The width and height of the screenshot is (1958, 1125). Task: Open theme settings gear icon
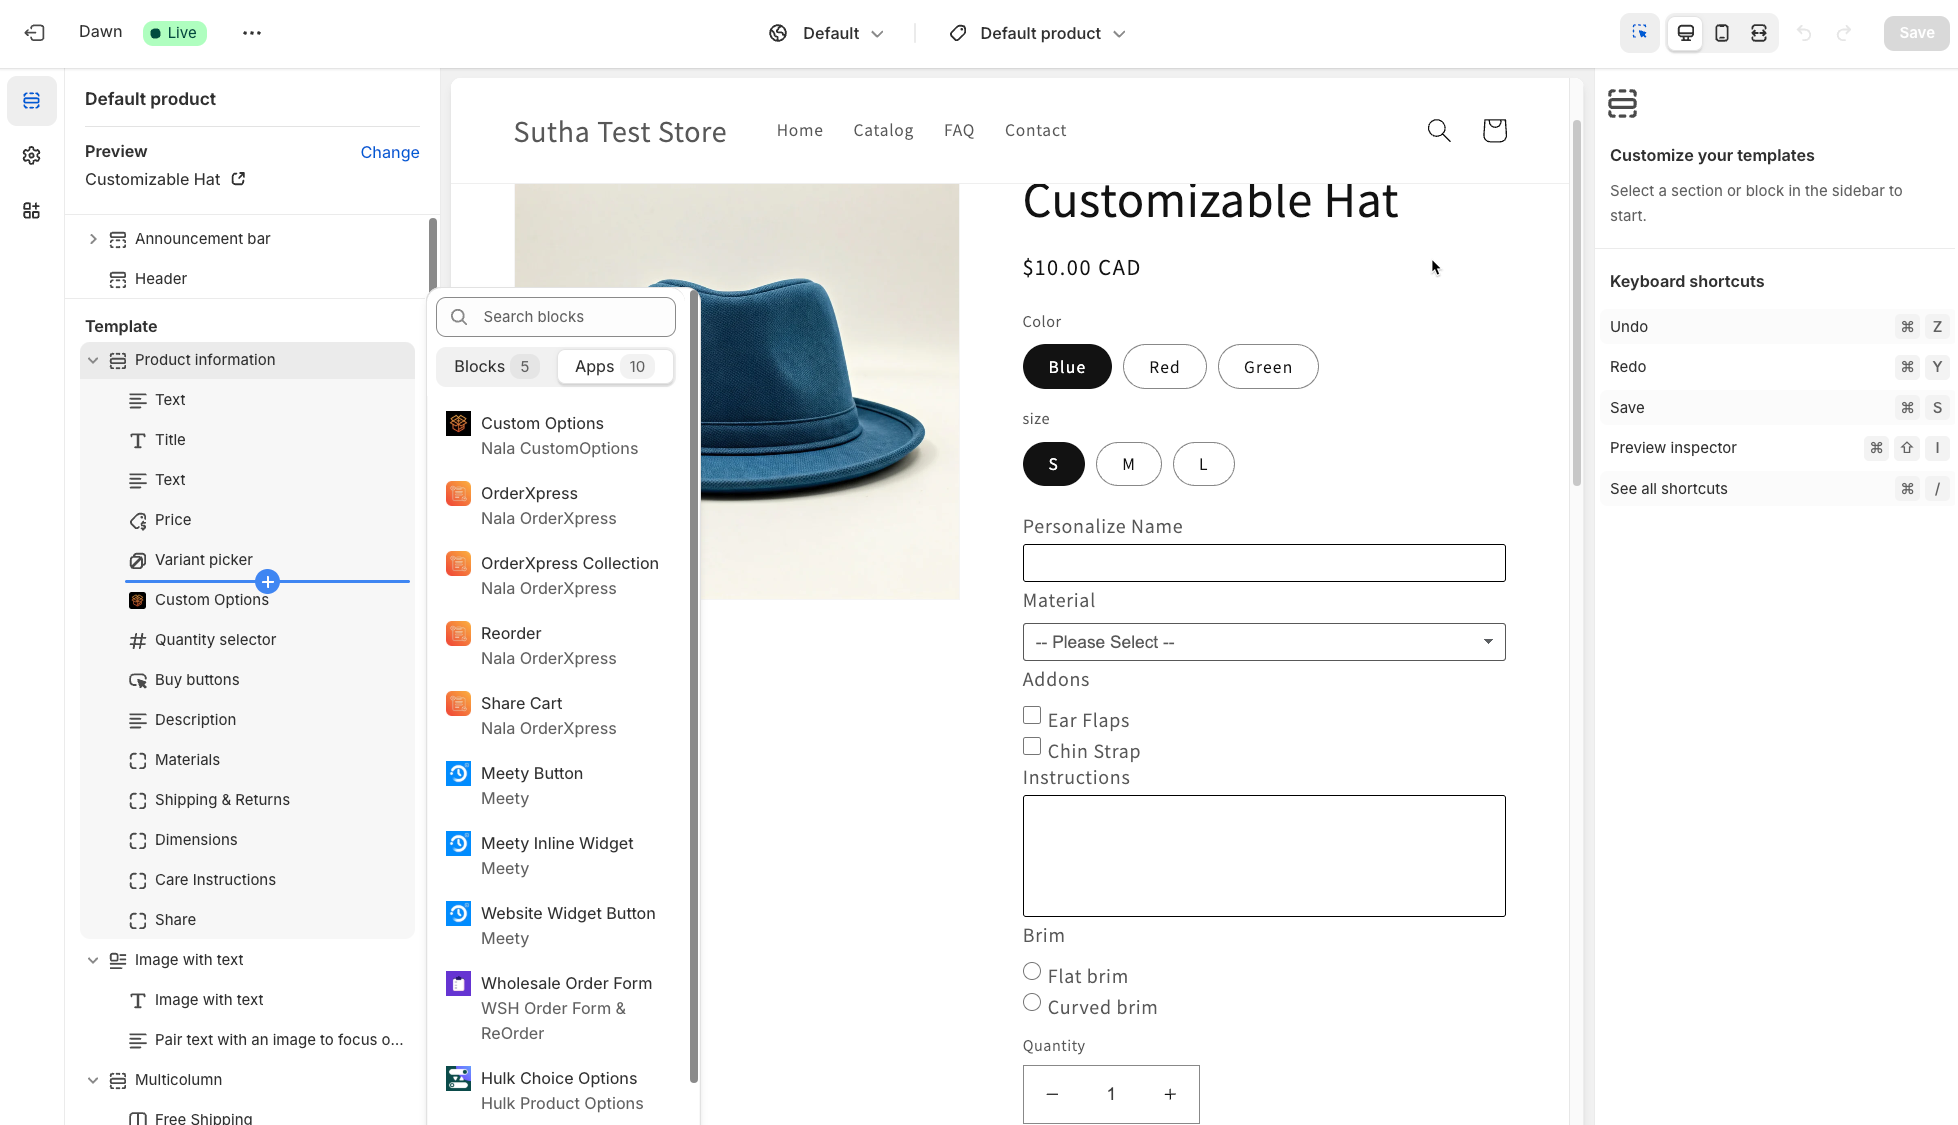[x=32, y=155]
